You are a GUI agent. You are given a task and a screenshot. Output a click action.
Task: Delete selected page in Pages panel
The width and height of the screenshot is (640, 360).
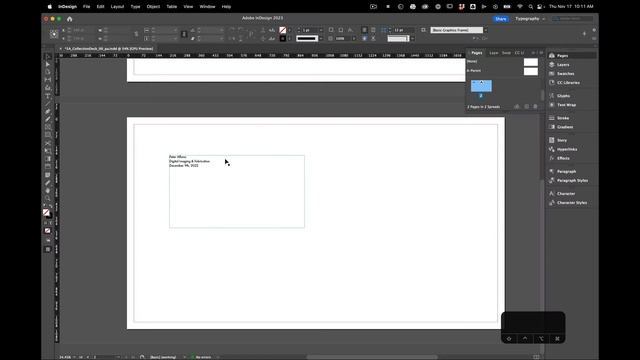pos(536,107)
